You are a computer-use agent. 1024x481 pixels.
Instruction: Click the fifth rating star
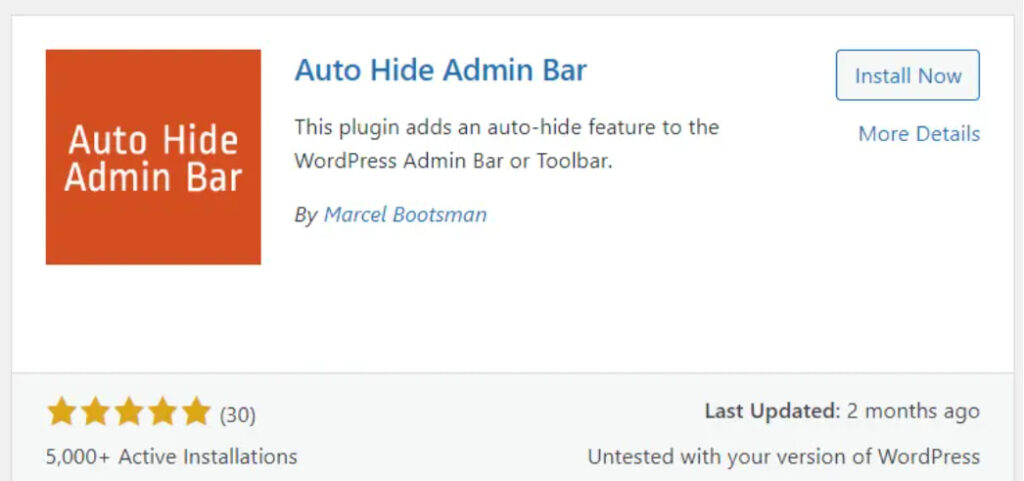coord(197,412)
